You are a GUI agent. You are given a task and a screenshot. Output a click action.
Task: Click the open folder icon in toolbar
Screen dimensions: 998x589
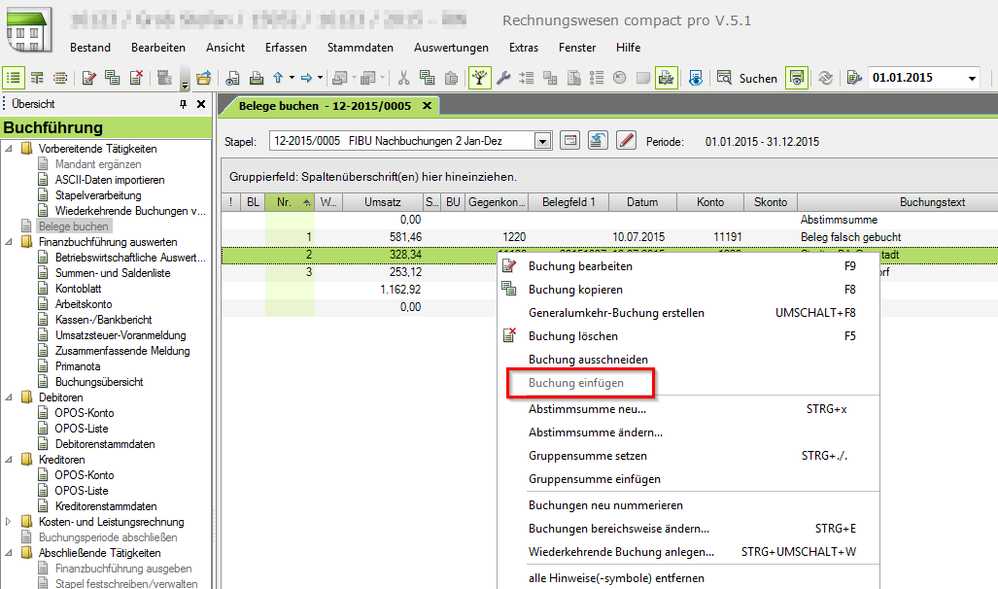204,78
